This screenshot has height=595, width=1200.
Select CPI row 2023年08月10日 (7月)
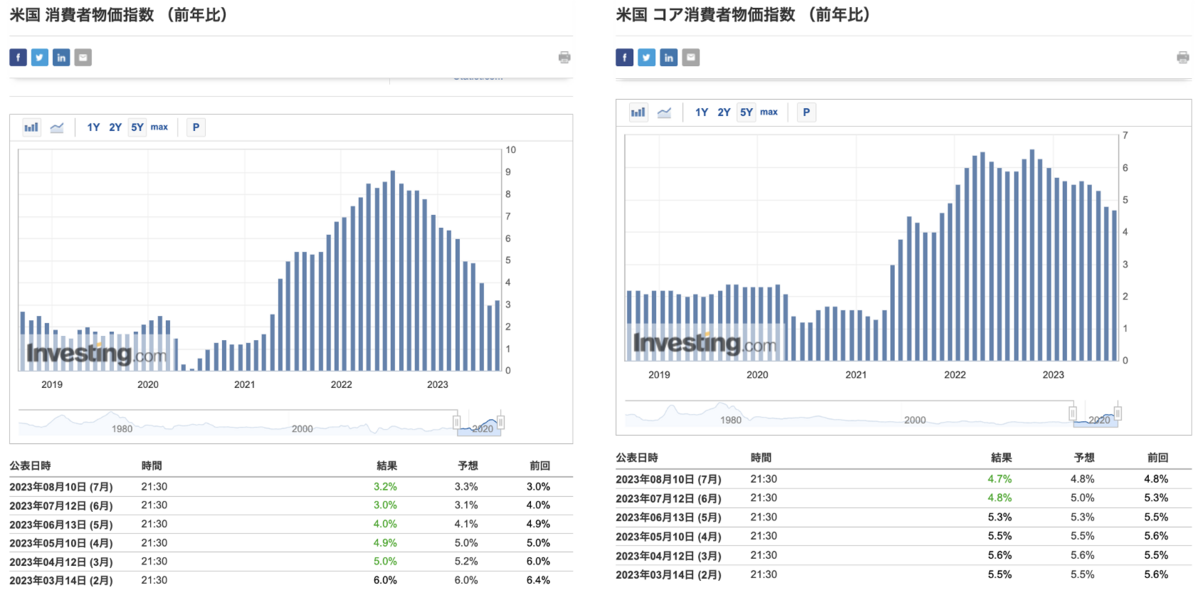291,486
